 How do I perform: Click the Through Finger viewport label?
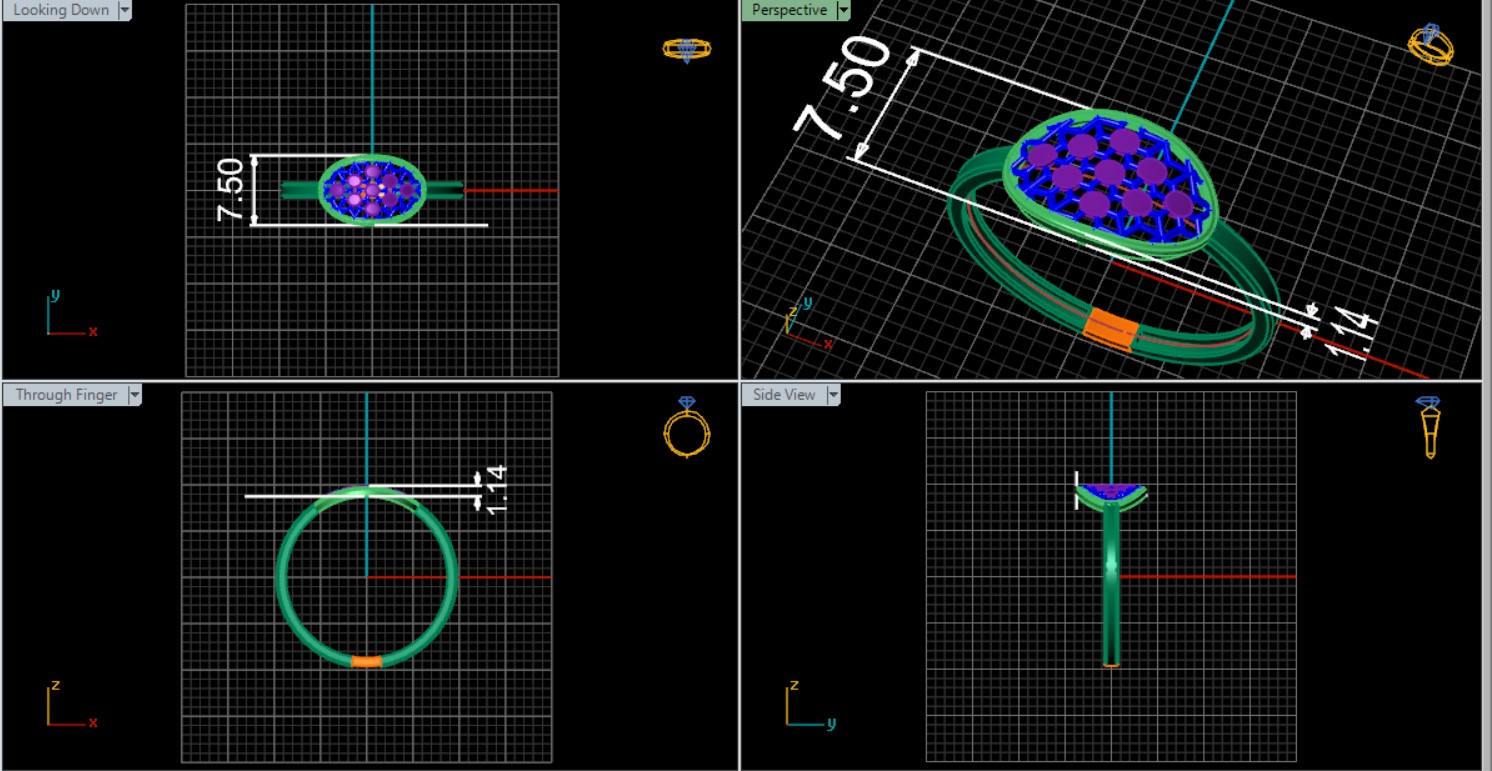pos(66,395)
